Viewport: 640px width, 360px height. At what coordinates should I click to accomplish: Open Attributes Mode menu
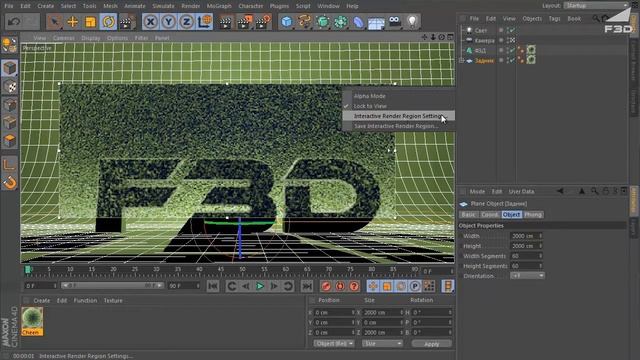(x=477, y=191)
